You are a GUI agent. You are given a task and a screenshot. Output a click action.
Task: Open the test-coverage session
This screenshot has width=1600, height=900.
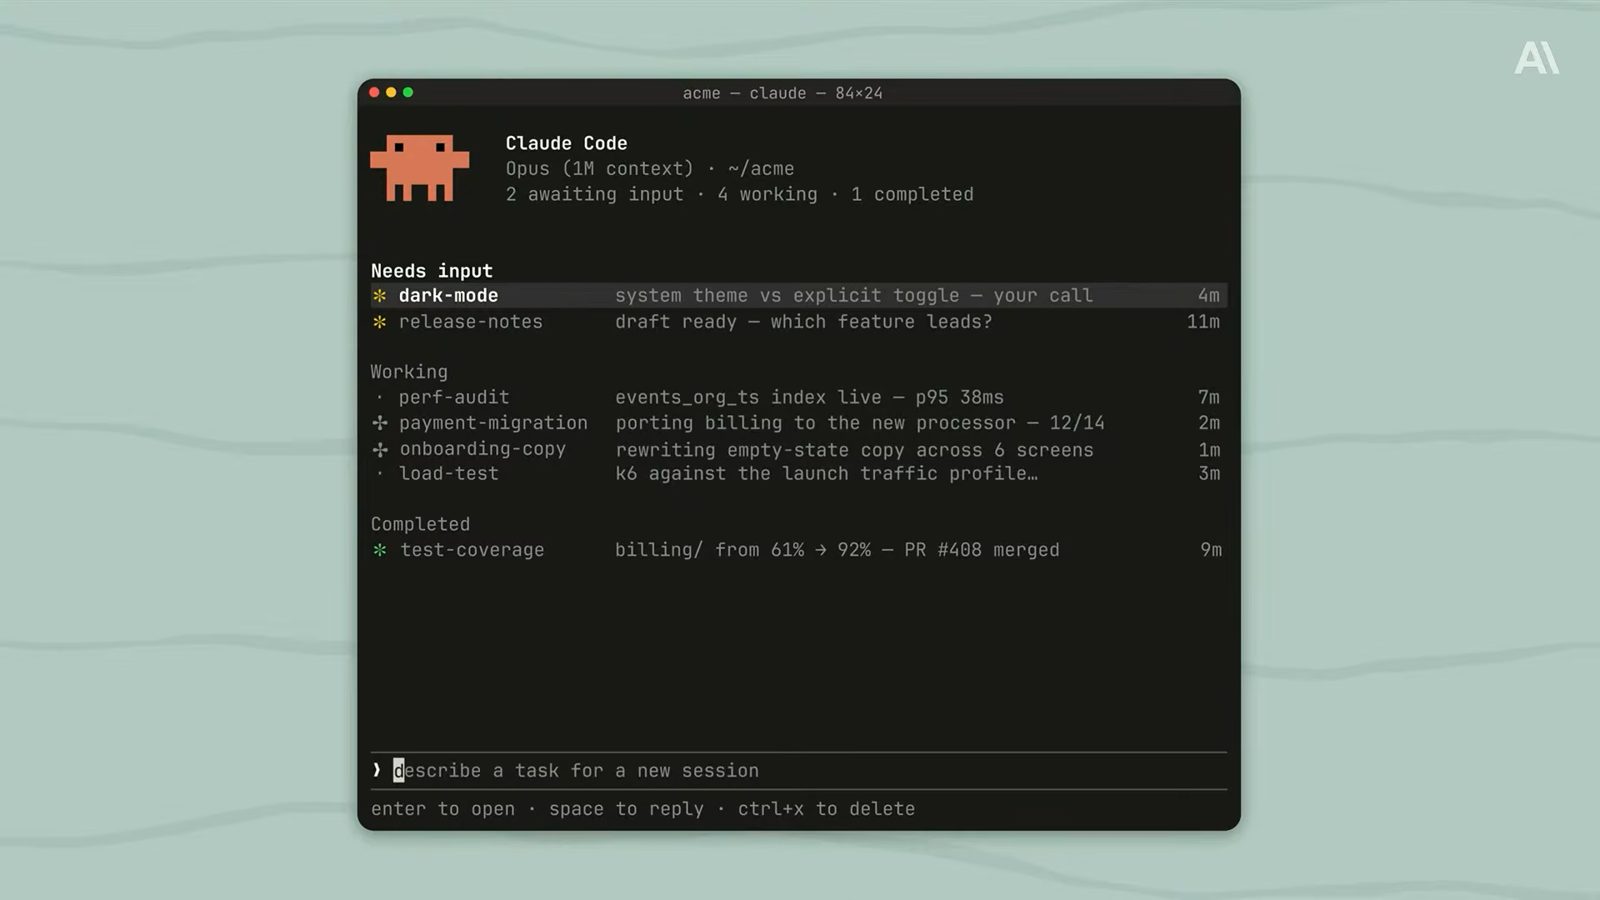[799, 550]
